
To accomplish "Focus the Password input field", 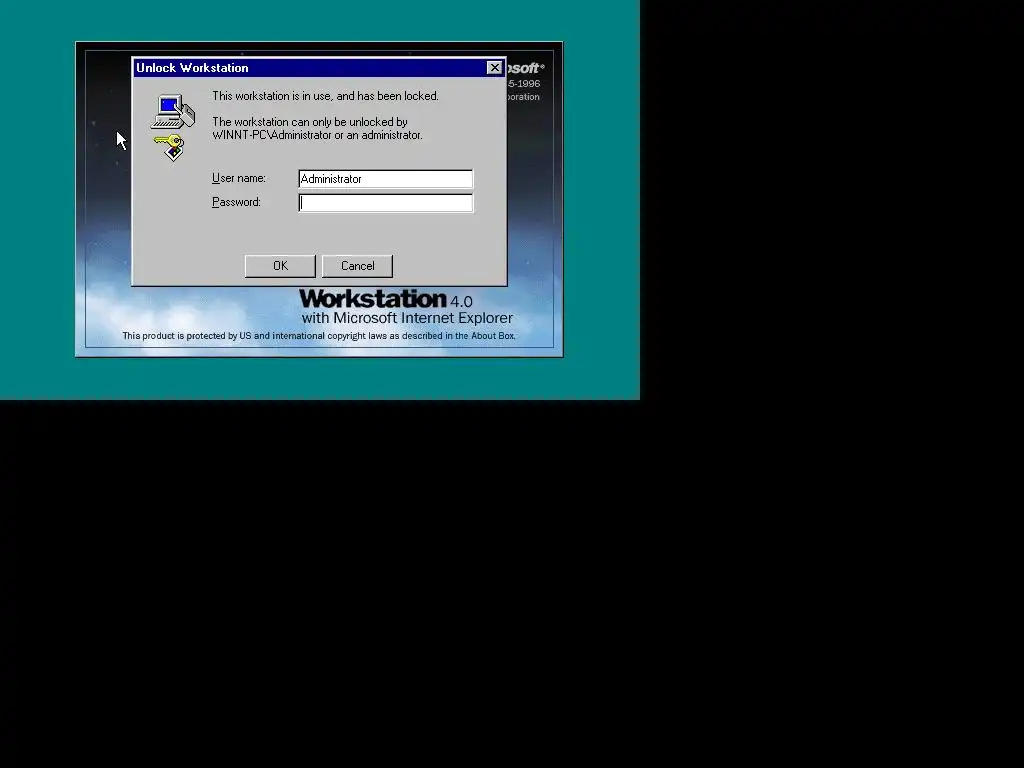I will (385, 203).
